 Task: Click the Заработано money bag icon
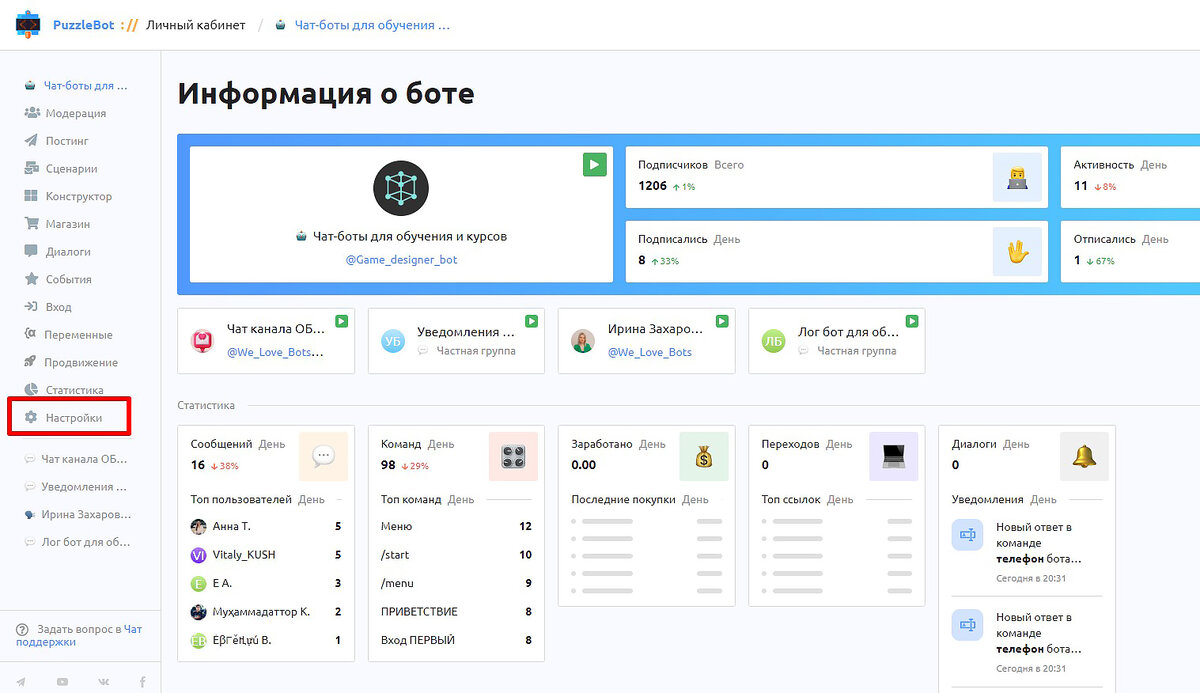click(704, 456)
